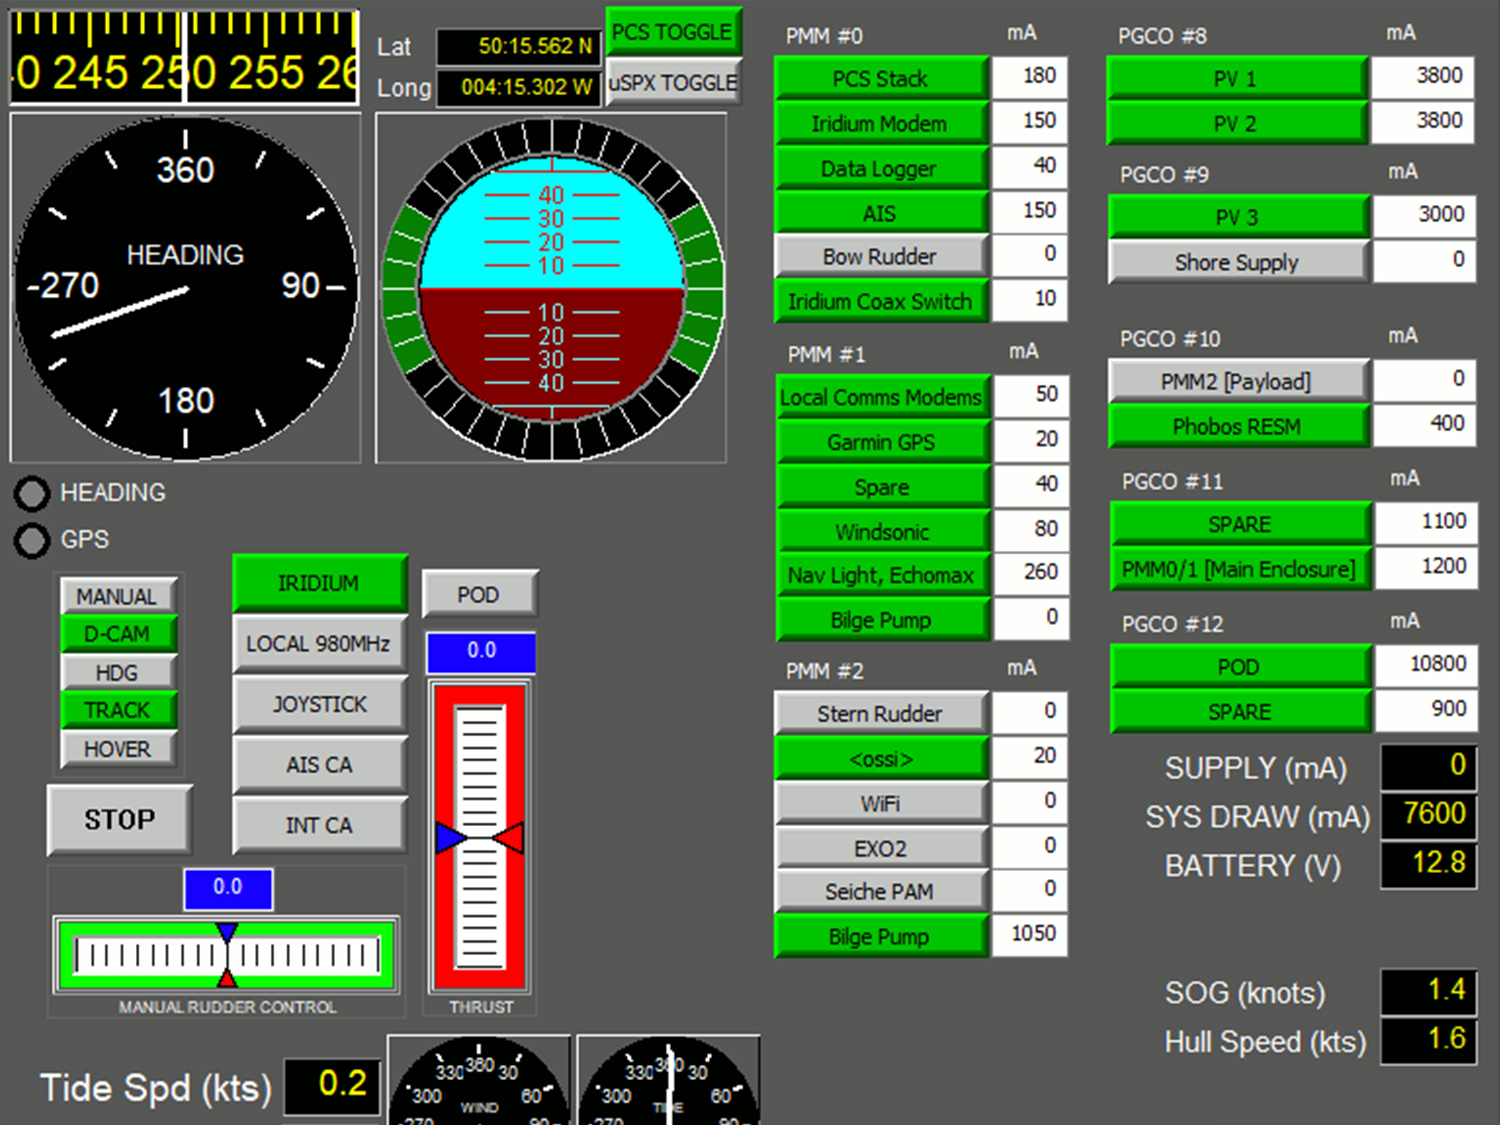The image size is (1500, 1125).
Task: Click the SYS DRAW value 7600
Action: tap(1428, 815)
